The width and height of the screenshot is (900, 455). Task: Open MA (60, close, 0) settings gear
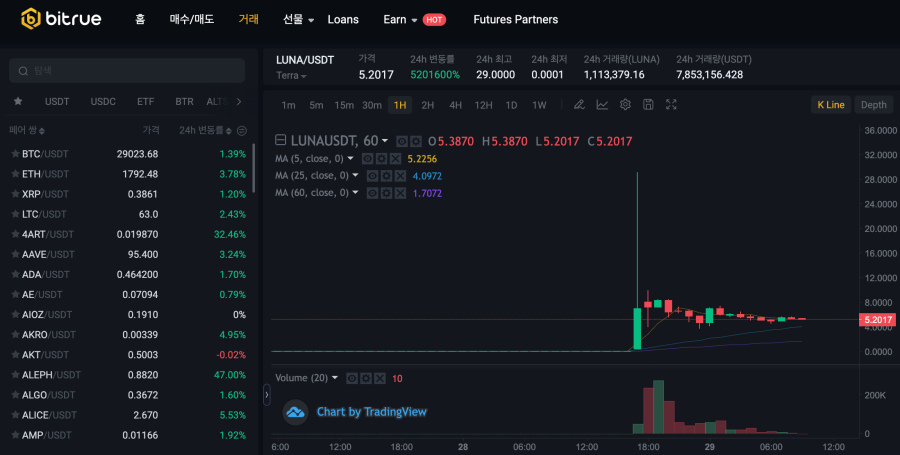point(386,193)
